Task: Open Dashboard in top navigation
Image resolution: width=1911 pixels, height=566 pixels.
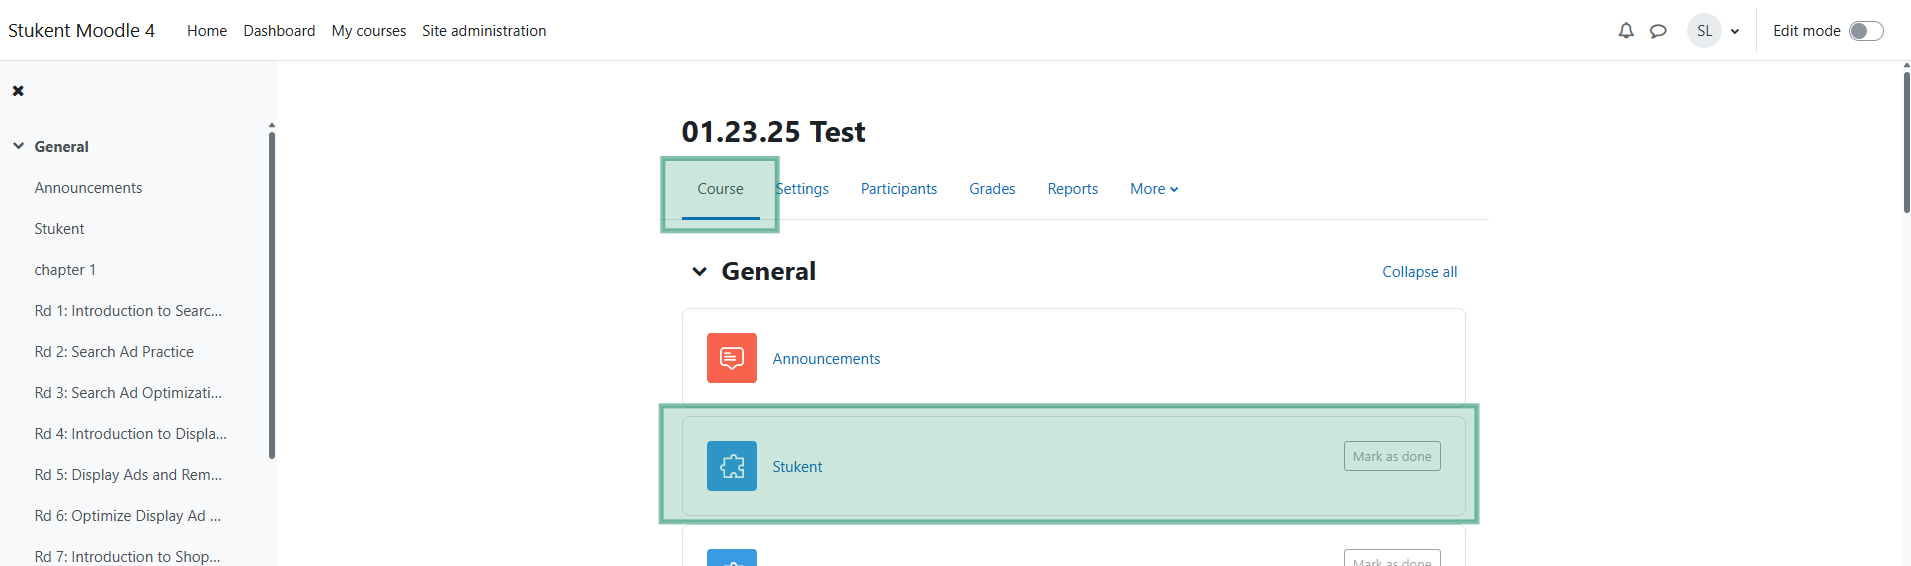Action: coord(279,31)
